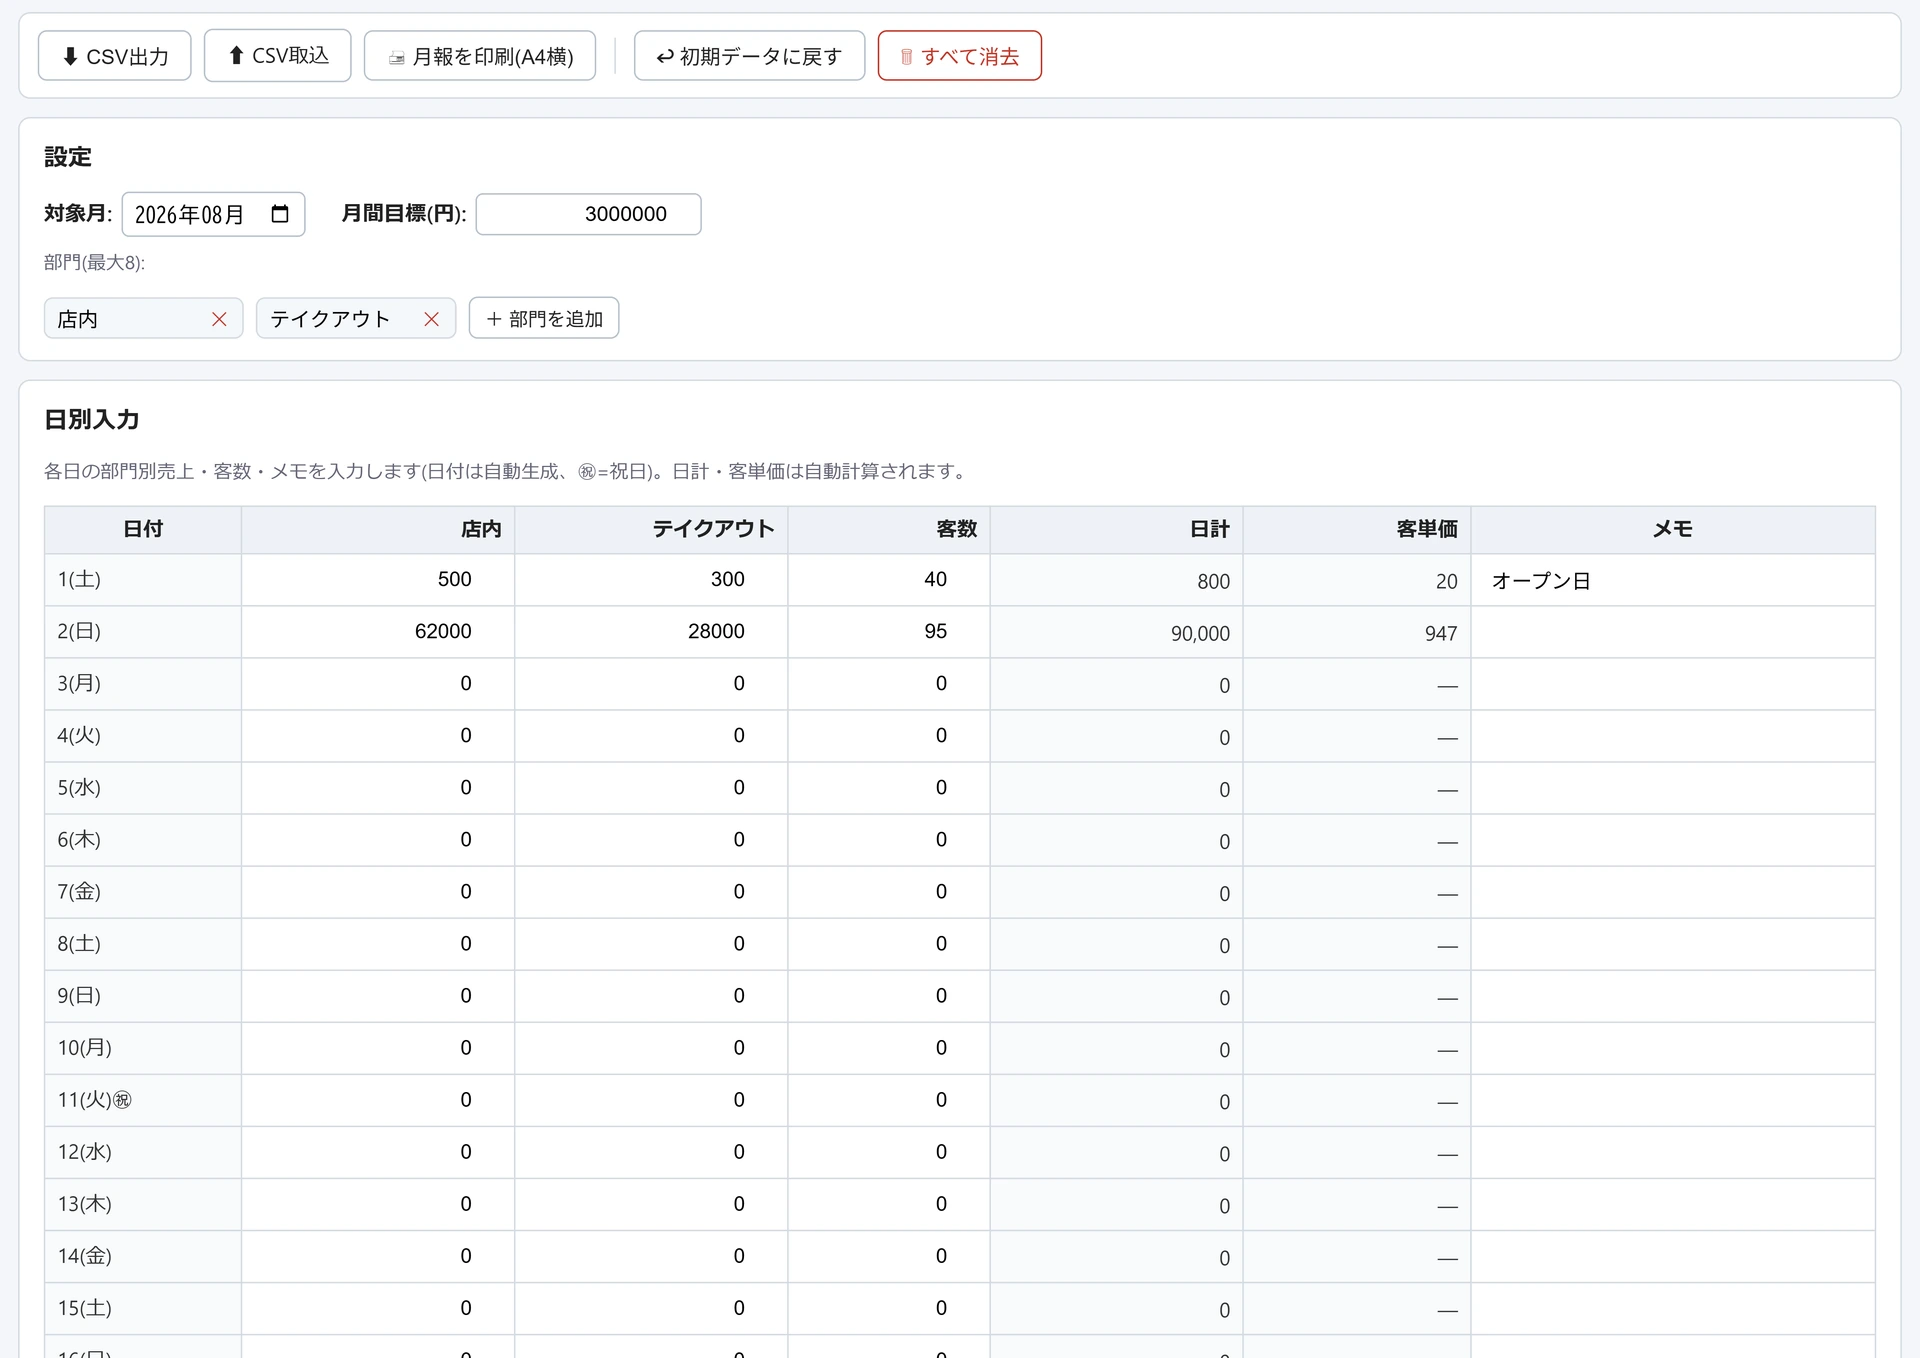Click 店内 cell in 14(金) row
The height and width of the screenshot is (1358, 1920).
coord(378,1256)
